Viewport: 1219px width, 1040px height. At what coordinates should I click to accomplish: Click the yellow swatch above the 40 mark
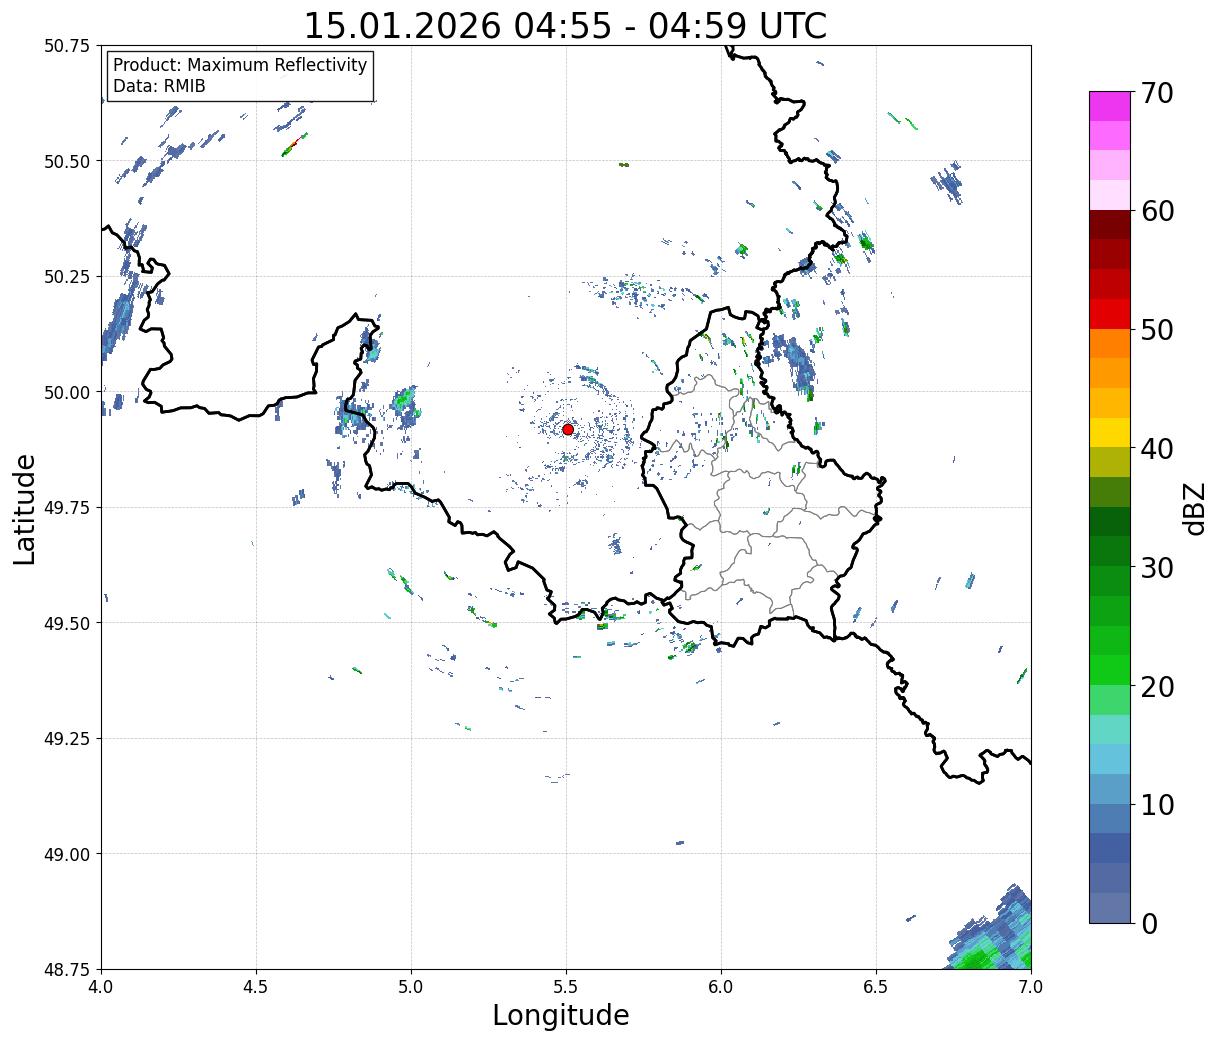click(1110, 432)
